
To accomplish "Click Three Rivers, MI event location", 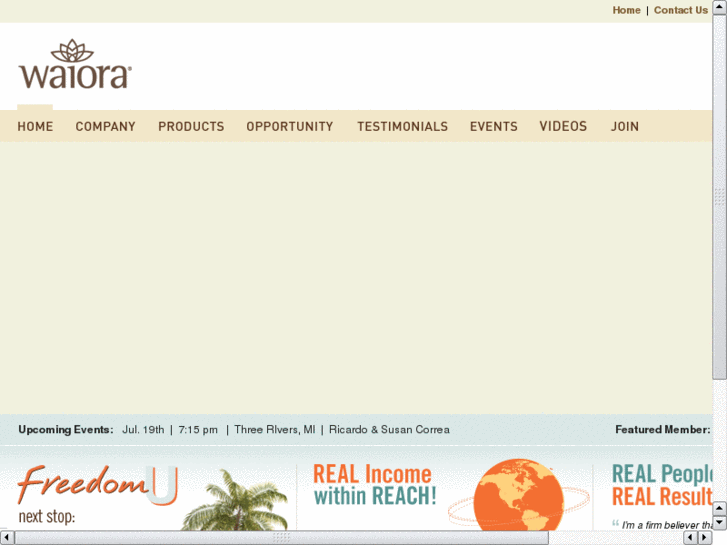I will point(274,430).
